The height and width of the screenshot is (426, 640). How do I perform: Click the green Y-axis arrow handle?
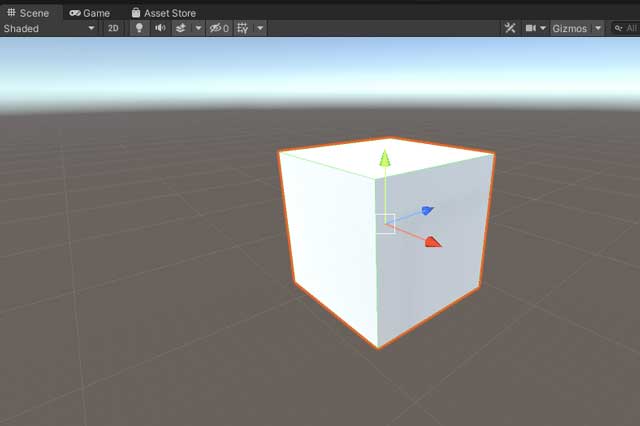click(x=383, y=158)
